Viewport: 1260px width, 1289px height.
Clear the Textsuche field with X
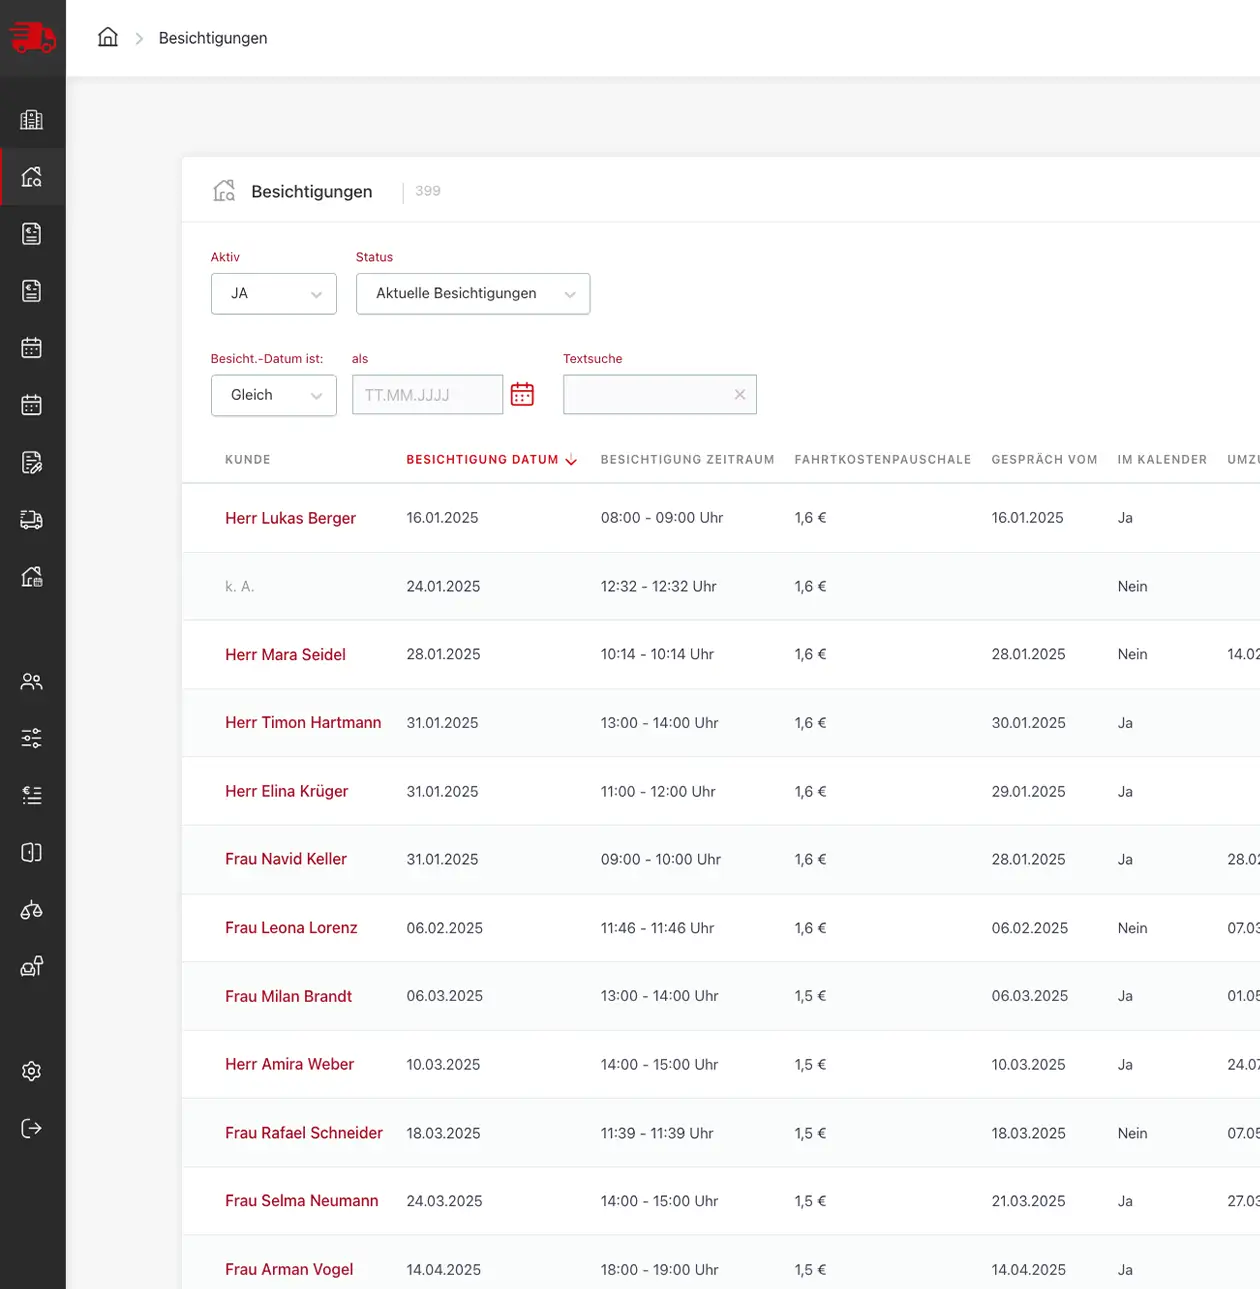(x=740, y=395)
